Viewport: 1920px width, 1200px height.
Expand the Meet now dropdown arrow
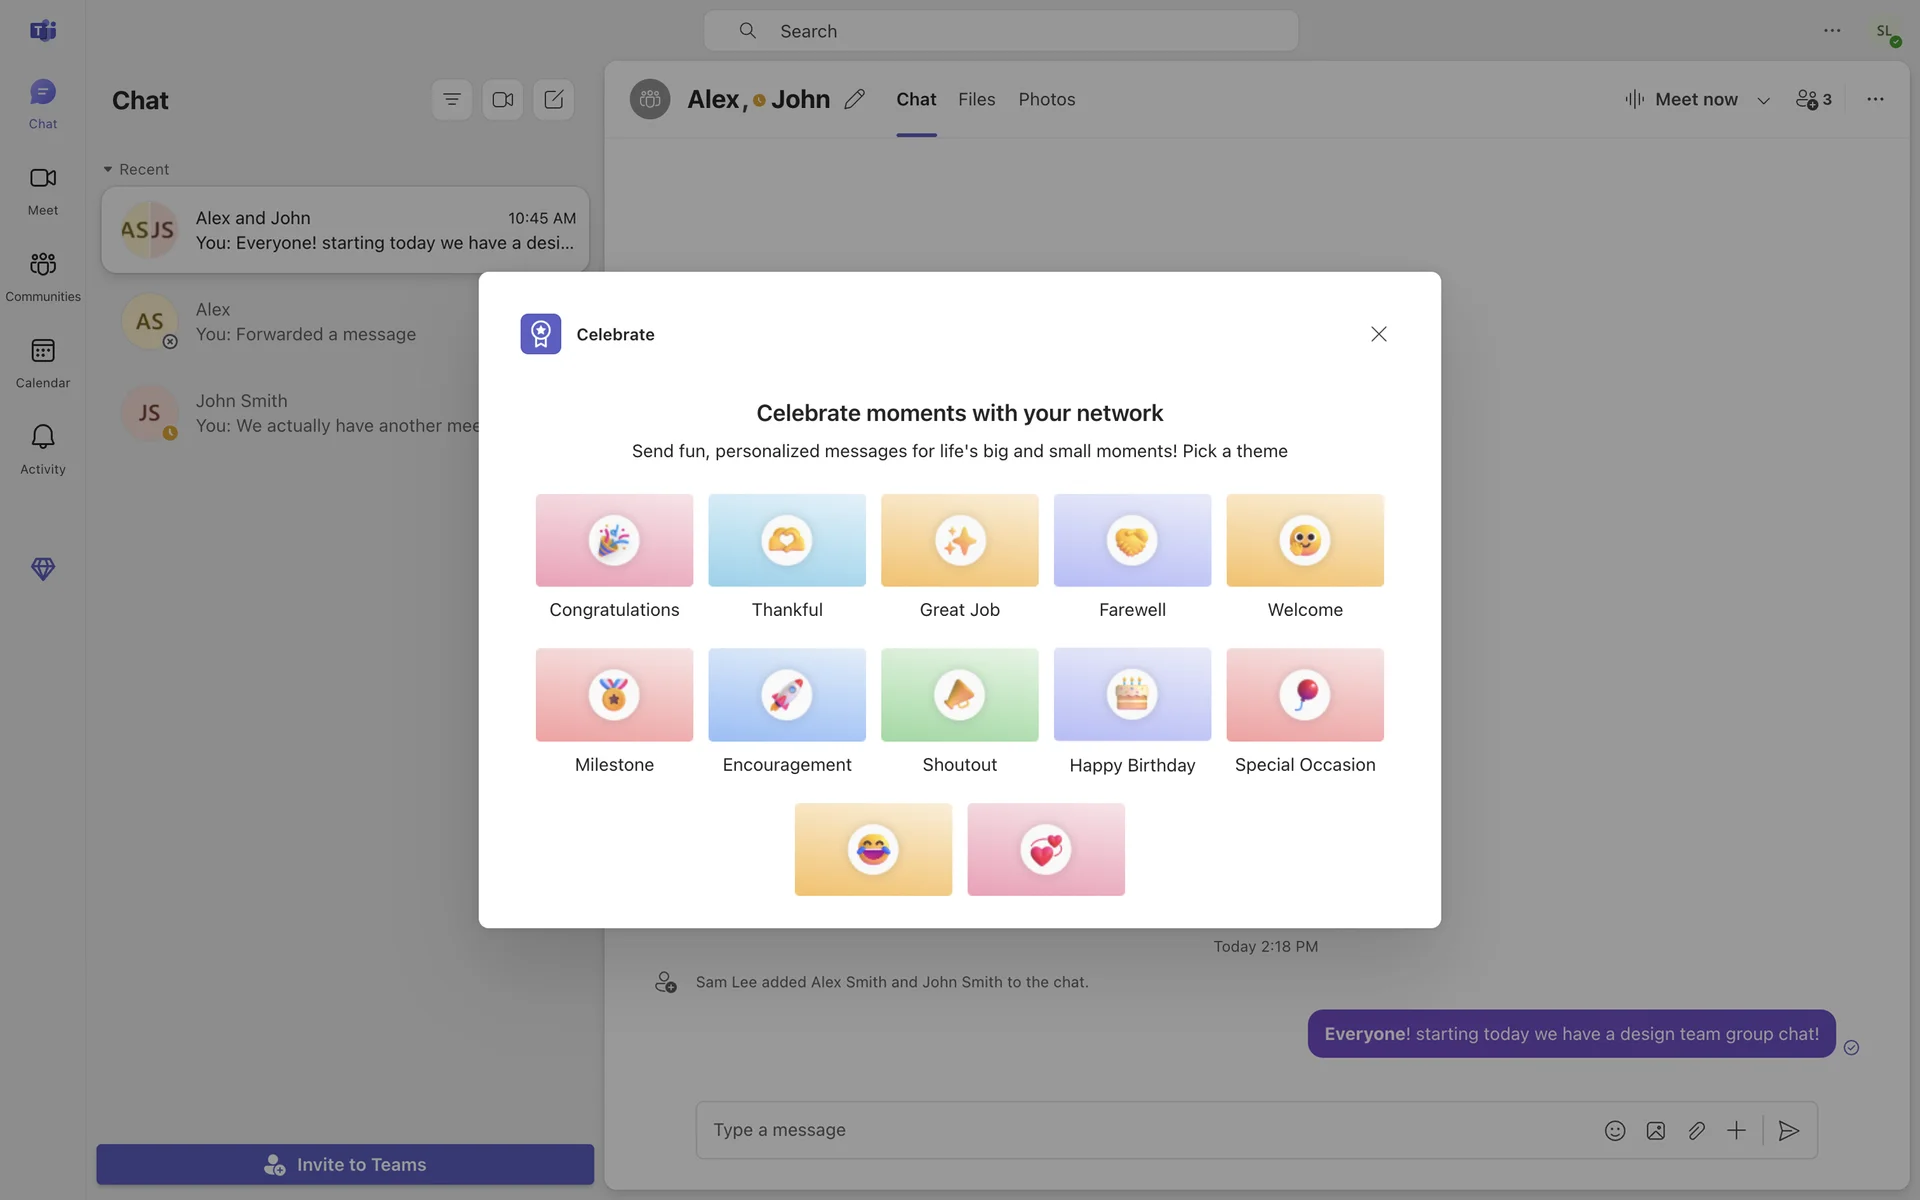pos(1764,100)
